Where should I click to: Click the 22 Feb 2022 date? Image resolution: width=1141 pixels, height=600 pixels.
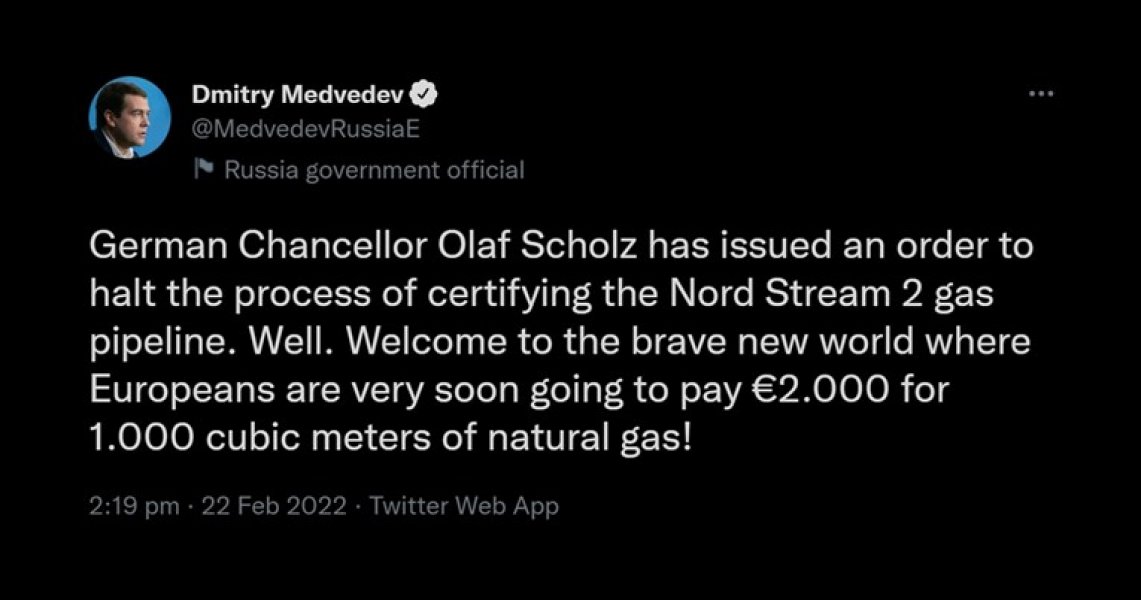pyautogui.click(x=274, y=505)
